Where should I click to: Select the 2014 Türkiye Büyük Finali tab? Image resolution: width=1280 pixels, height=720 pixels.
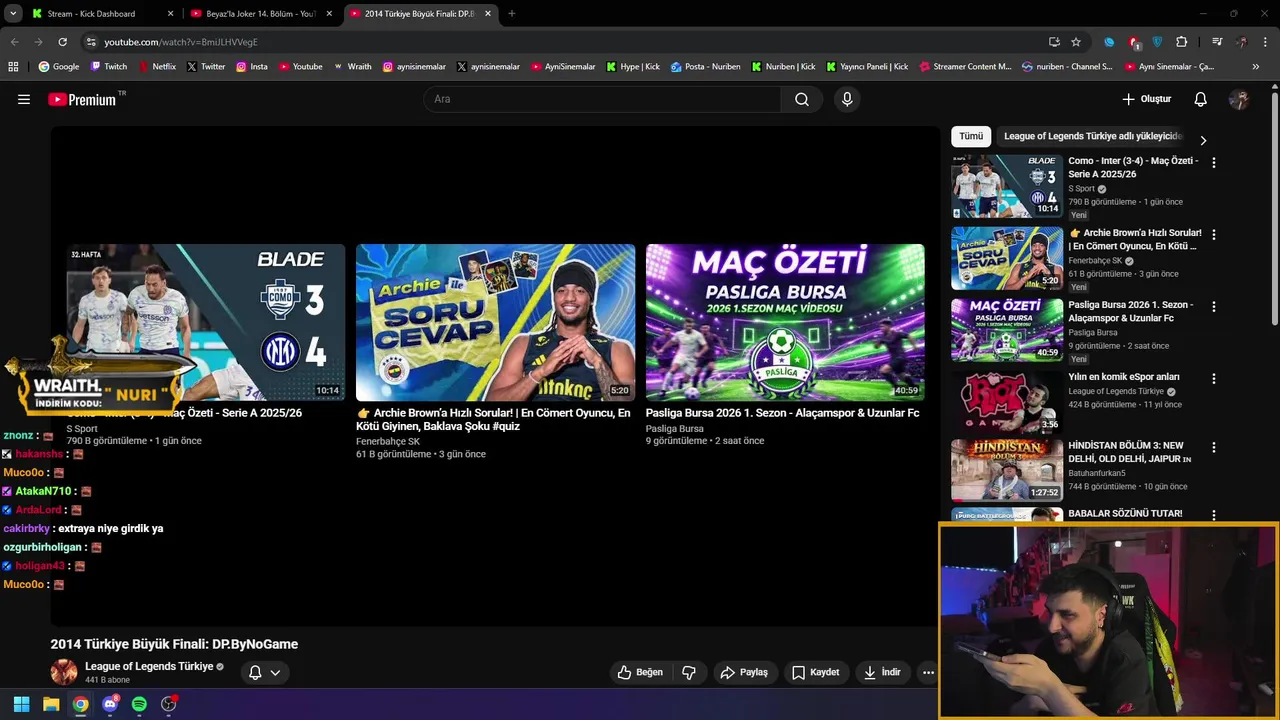[420, 14]
